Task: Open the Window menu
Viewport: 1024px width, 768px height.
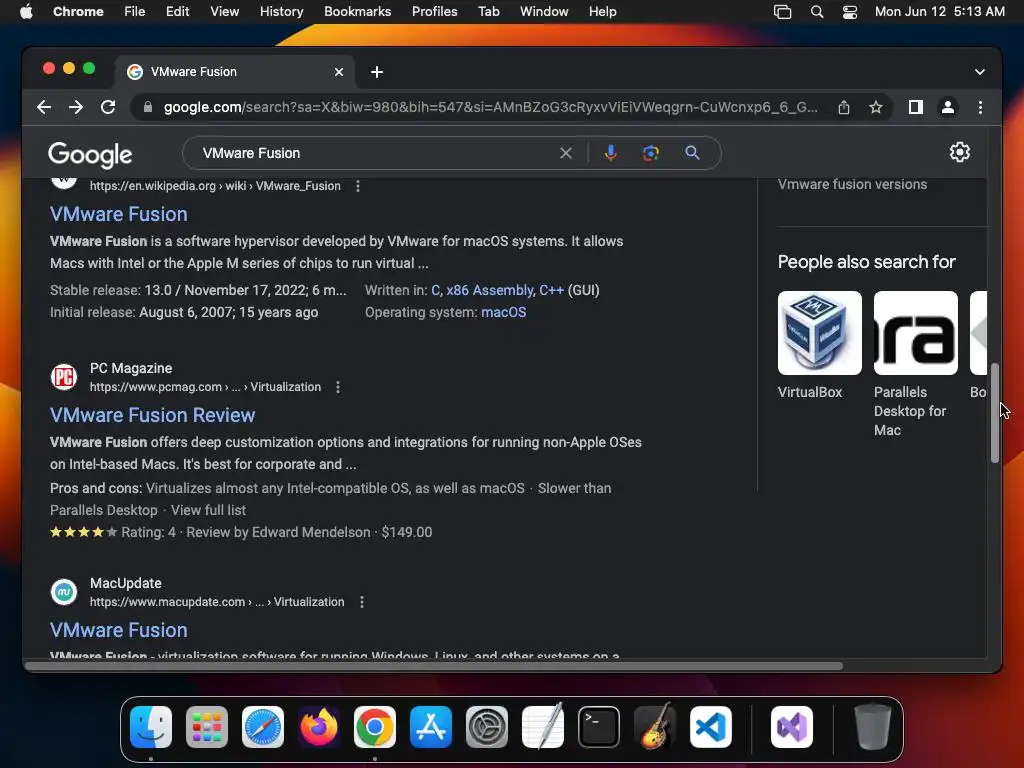Action: [544, 12]
